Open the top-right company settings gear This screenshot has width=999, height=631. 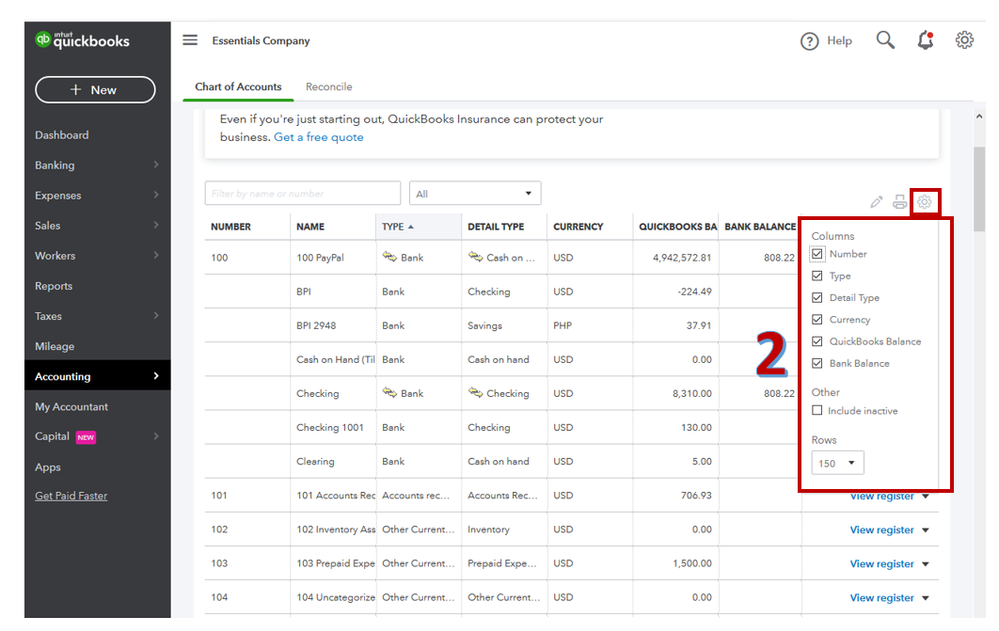pyautogui.click(x=964, y=40)
